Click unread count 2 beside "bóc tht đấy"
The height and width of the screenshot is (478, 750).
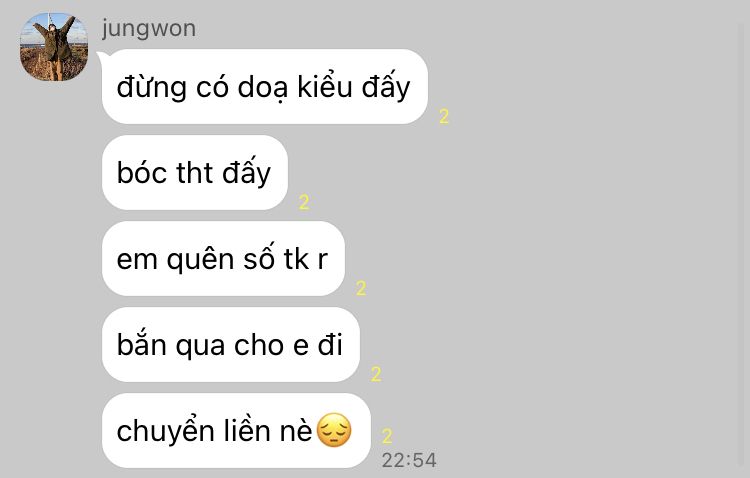(304, 202)
